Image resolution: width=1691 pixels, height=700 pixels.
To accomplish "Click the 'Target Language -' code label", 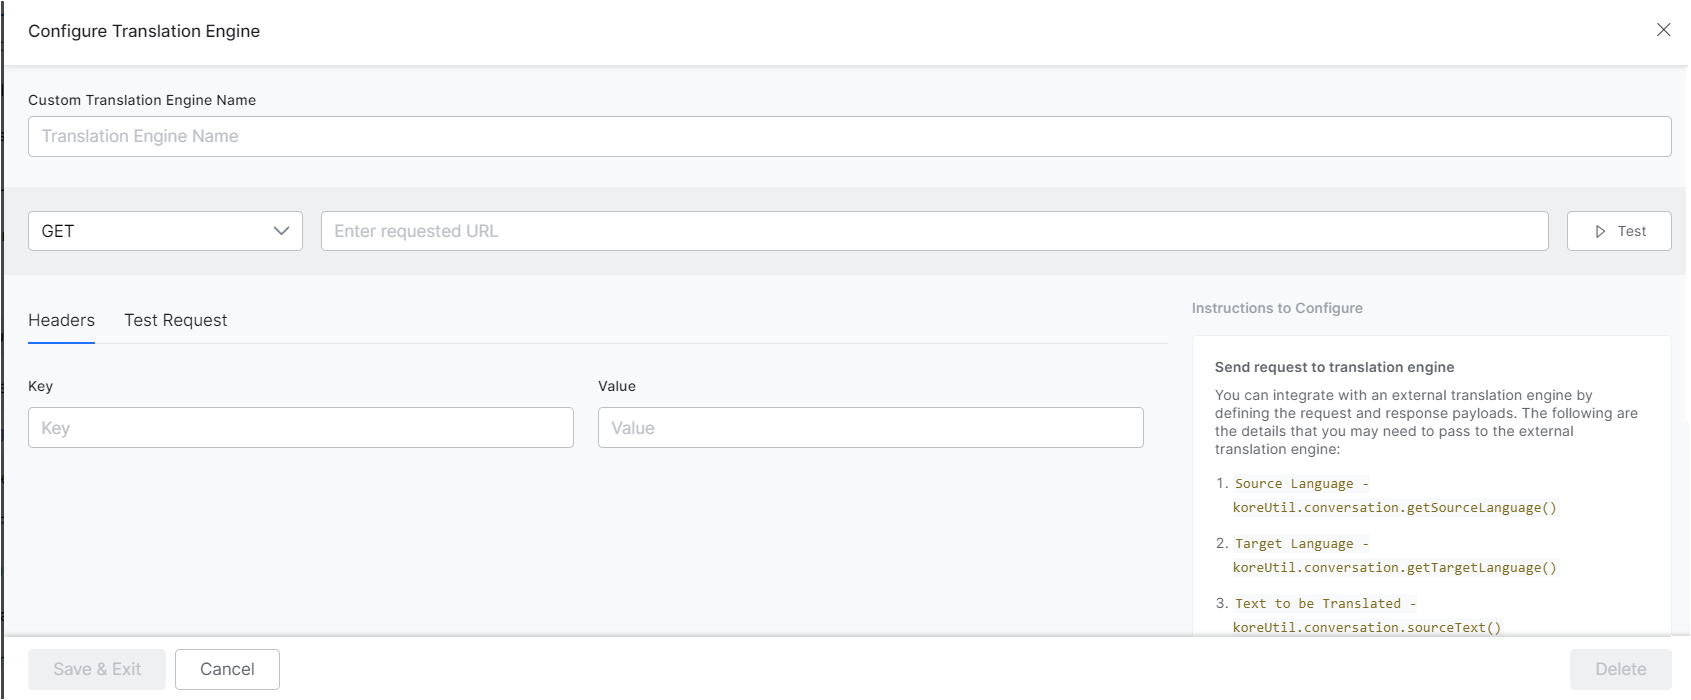I will (1301, 544).
